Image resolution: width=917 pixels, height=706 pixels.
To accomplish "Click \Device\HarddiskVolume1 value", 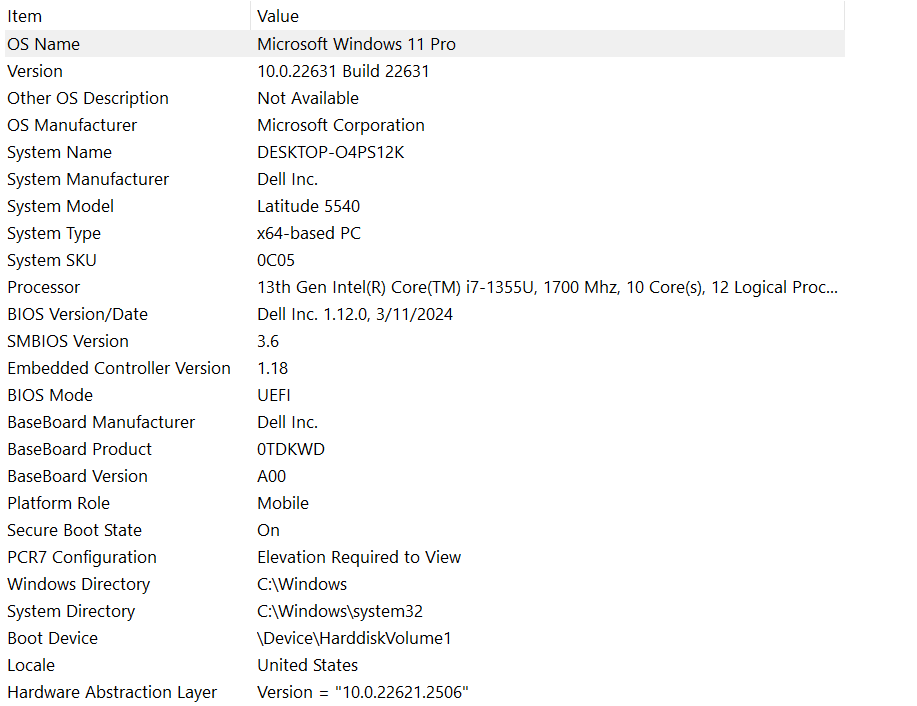I will coord(354,638).
